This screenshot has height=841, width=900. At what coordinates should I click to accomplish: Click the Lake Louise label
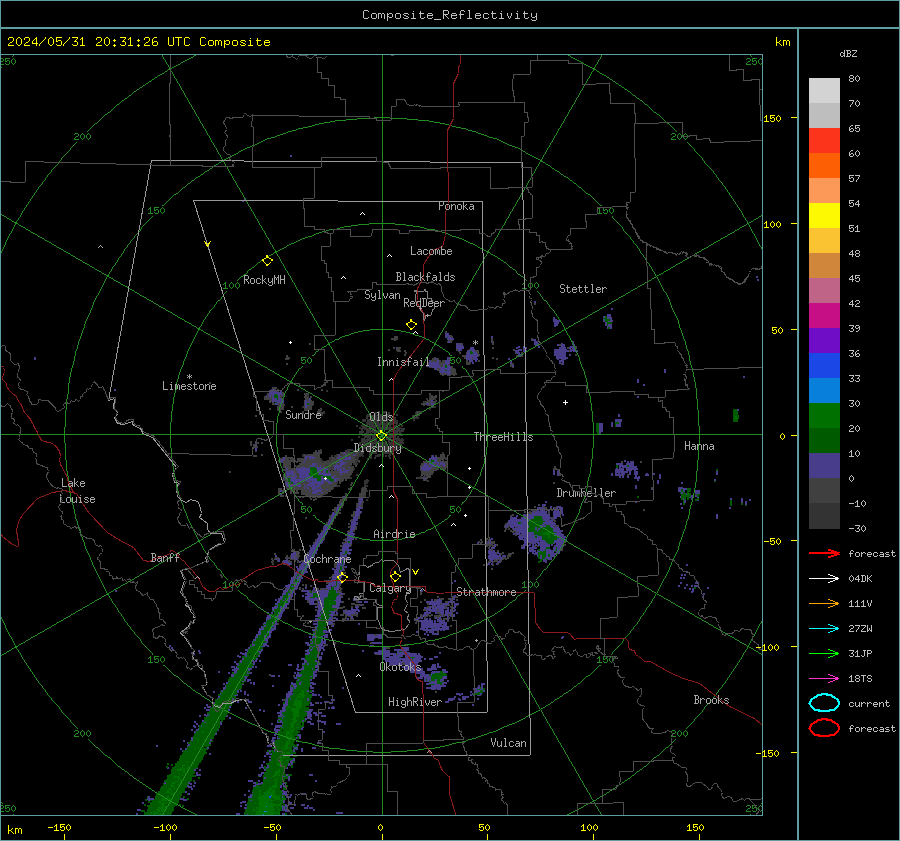pos(77,491)
